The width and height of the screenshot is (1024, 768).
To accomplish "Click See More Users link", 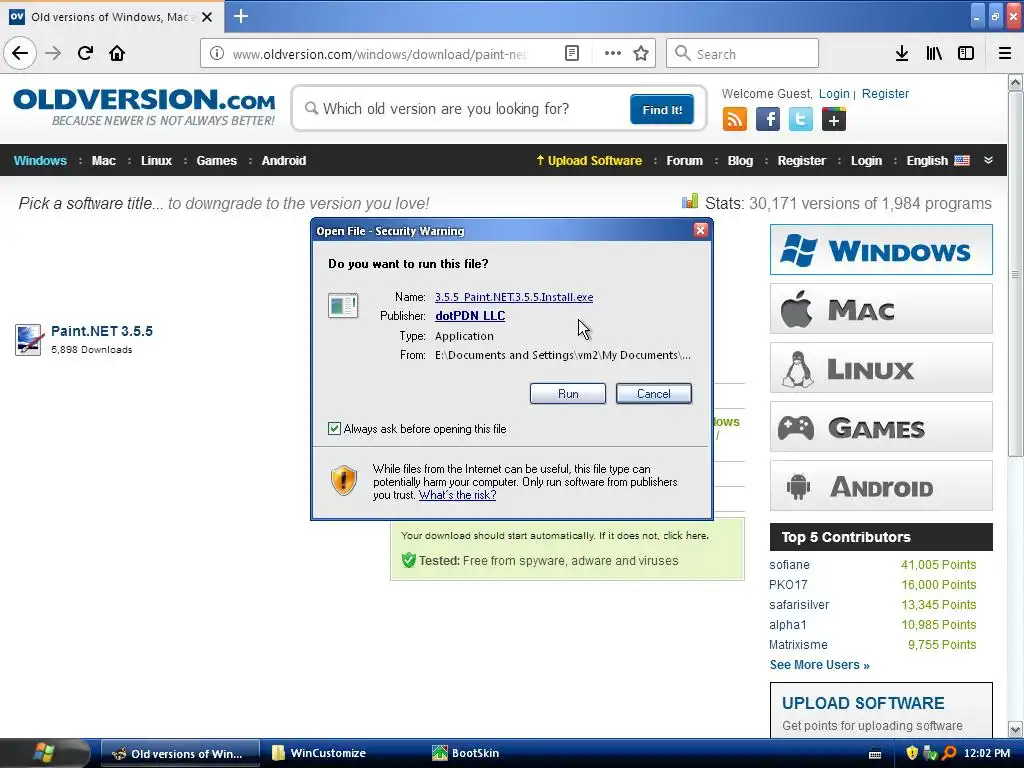I will tap(820, 665).
